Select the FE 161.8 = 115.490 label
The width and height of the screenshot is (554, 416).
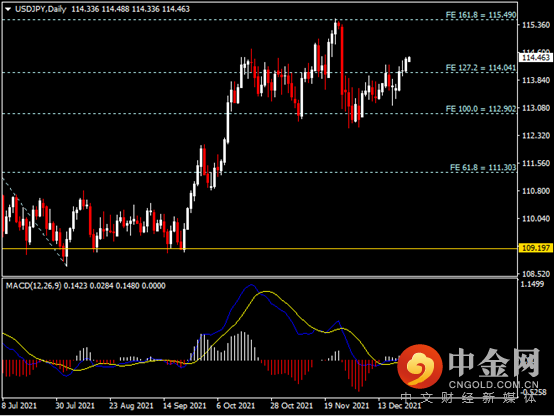click(481, 15)
